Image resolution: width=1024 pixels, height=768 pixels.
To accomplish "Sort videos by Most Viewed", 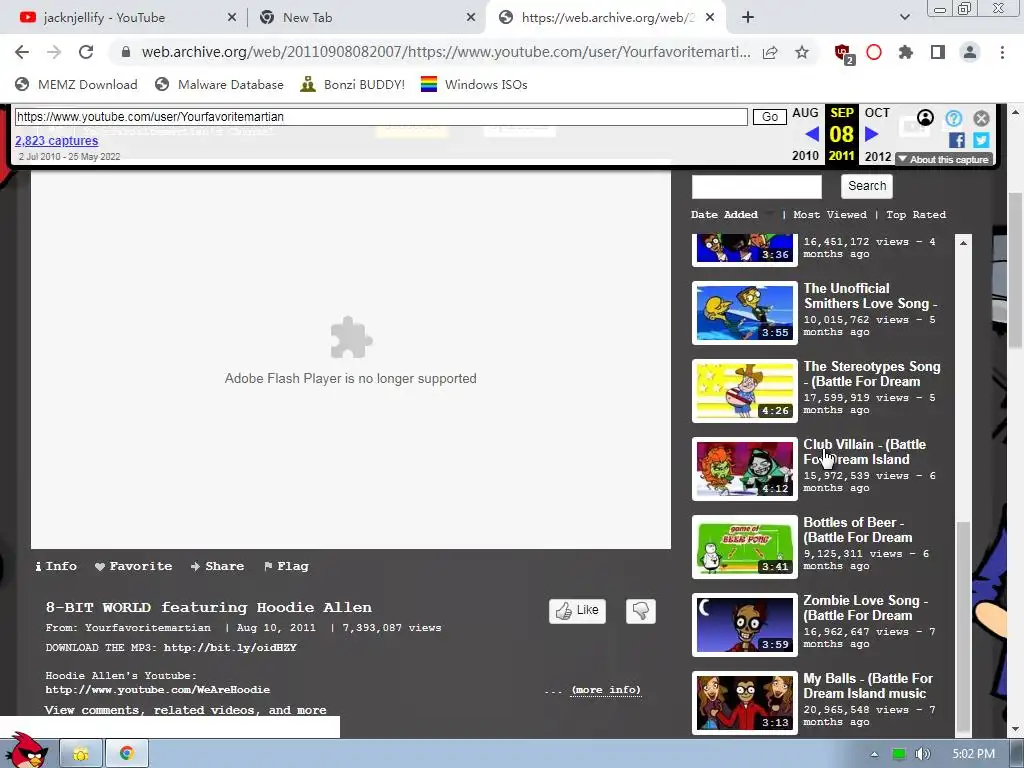I will coord(830,214).
